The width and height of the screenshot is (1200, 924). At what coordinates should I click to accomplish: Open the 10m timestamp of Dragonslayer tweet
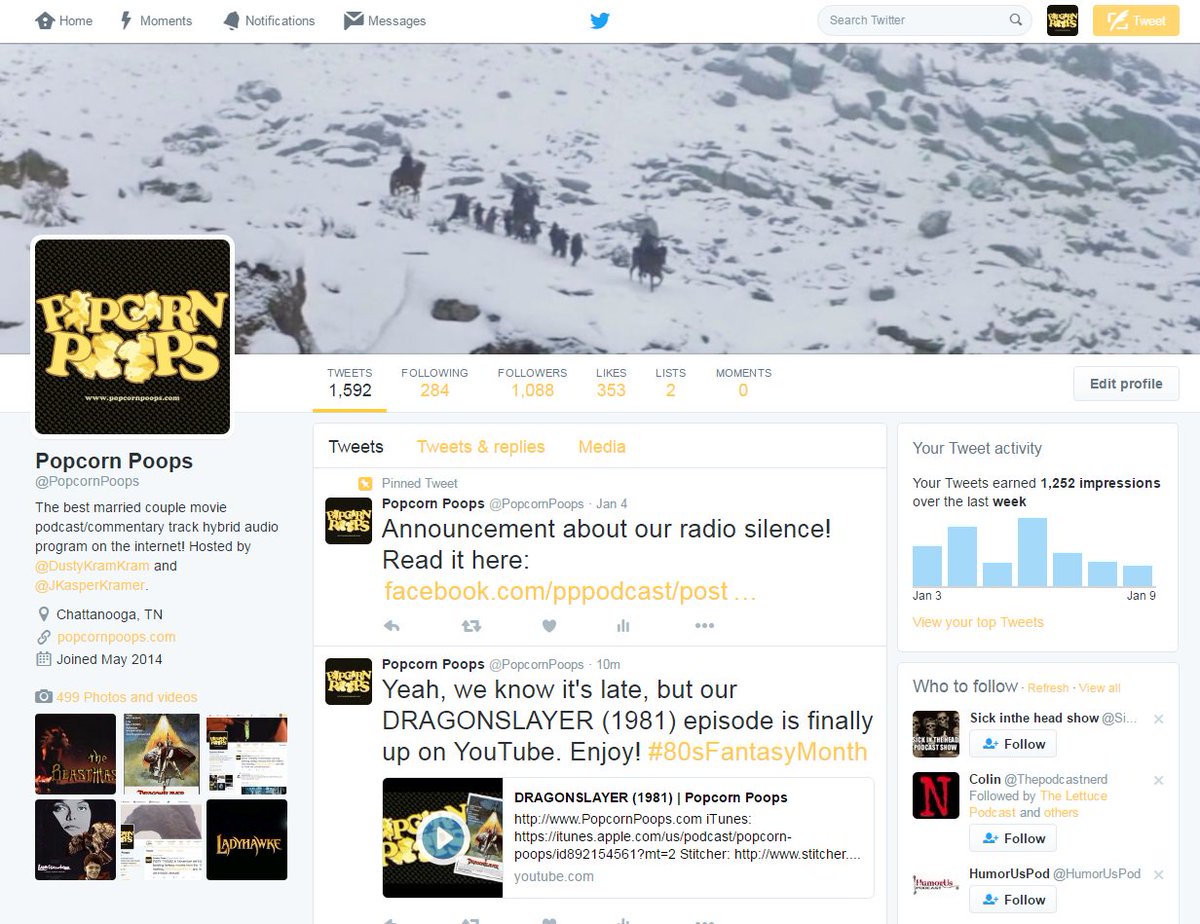tap(608, 664)
